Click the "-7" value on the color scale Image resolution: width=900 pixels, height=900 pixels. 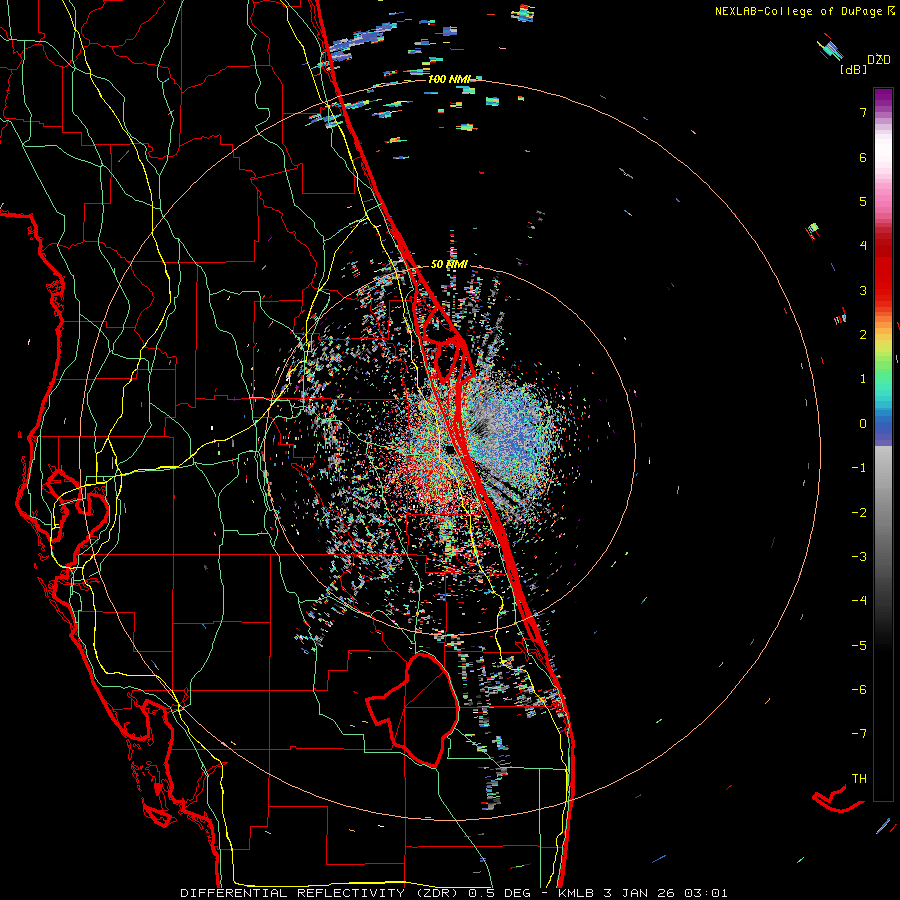859,734
